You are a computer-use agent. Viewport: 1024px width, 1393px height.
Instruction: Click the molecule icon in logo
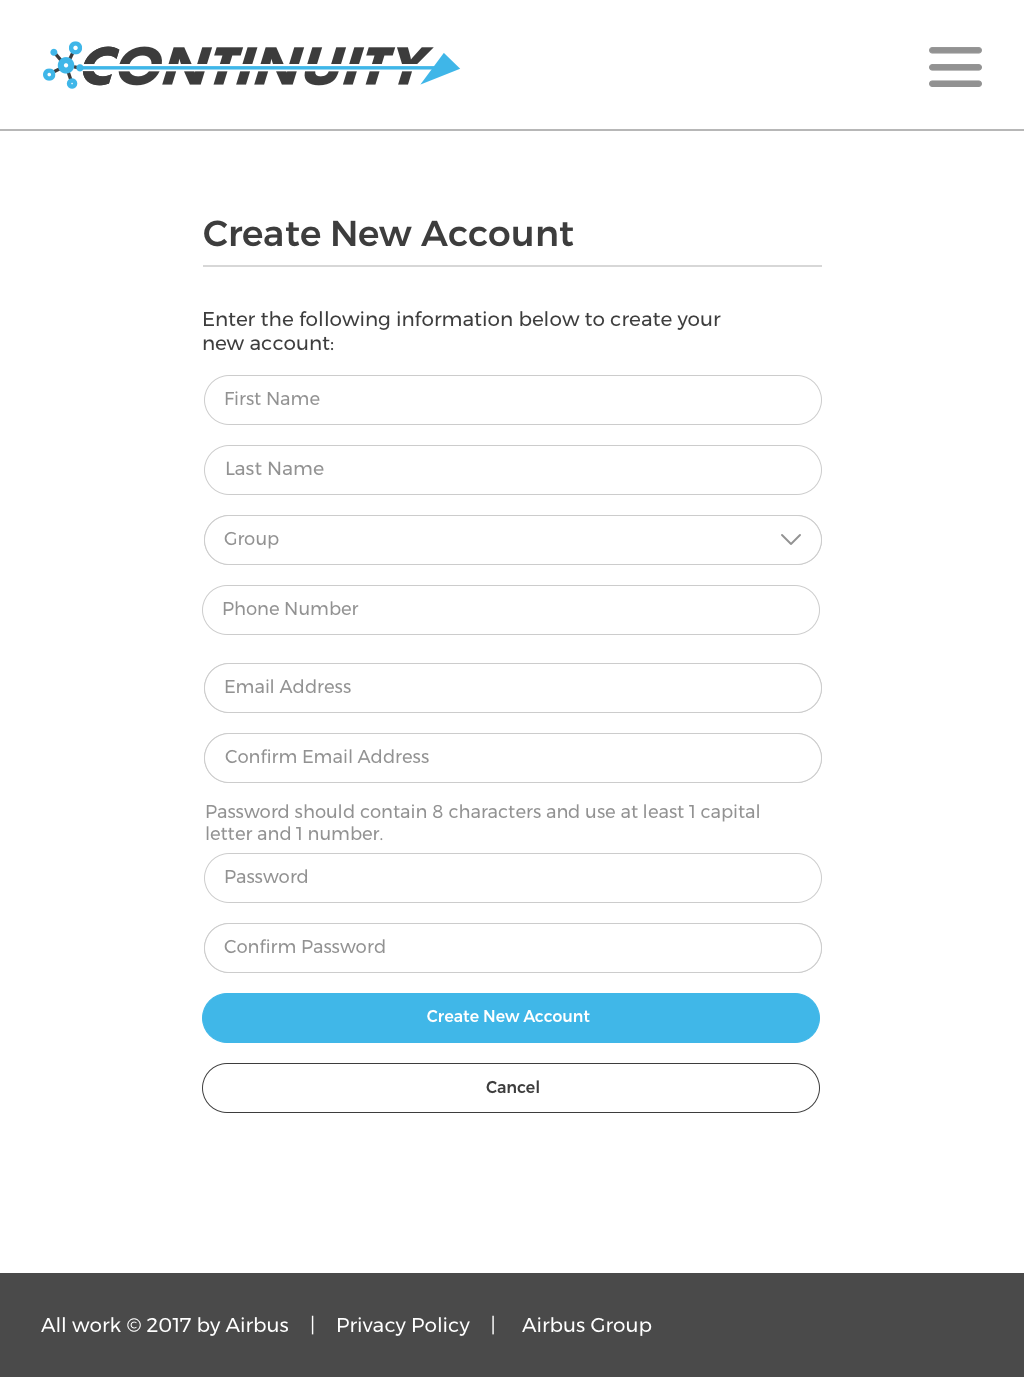62,65
